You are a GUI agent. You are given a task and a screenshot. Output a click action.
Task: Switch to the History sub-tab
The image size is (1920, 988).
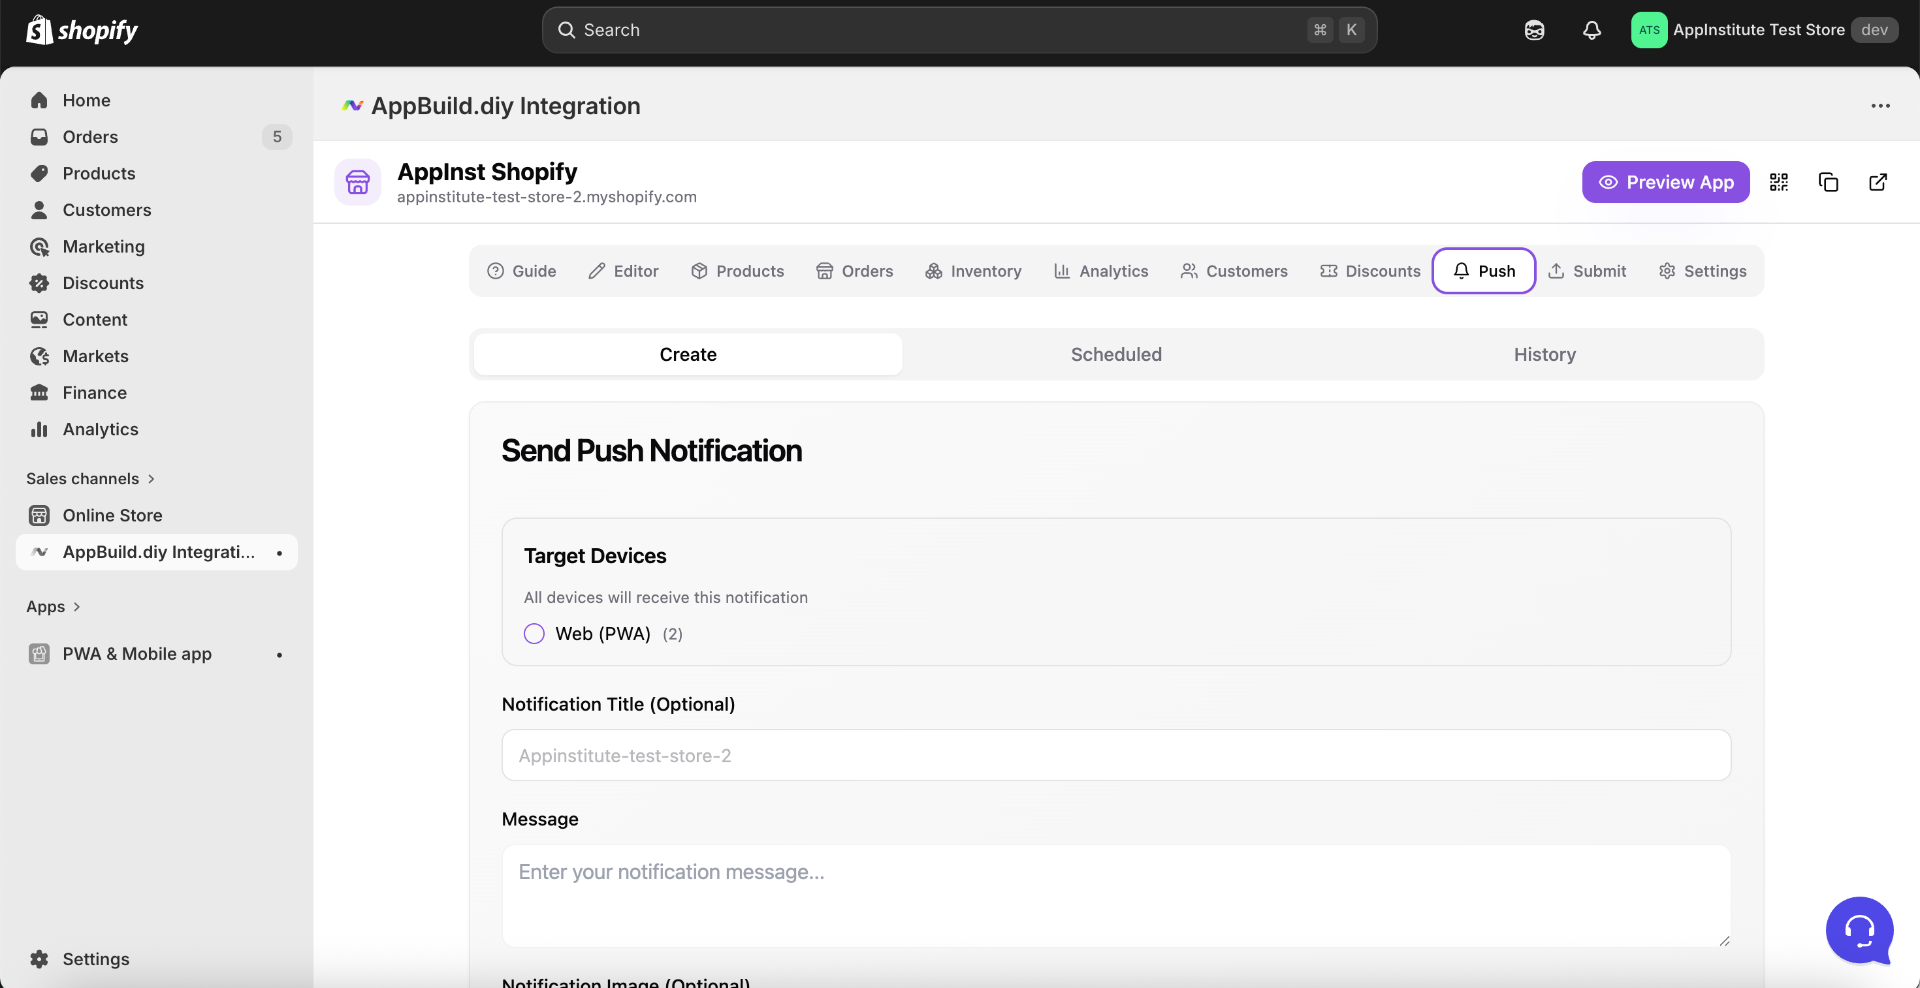[x=1544, y=354]
